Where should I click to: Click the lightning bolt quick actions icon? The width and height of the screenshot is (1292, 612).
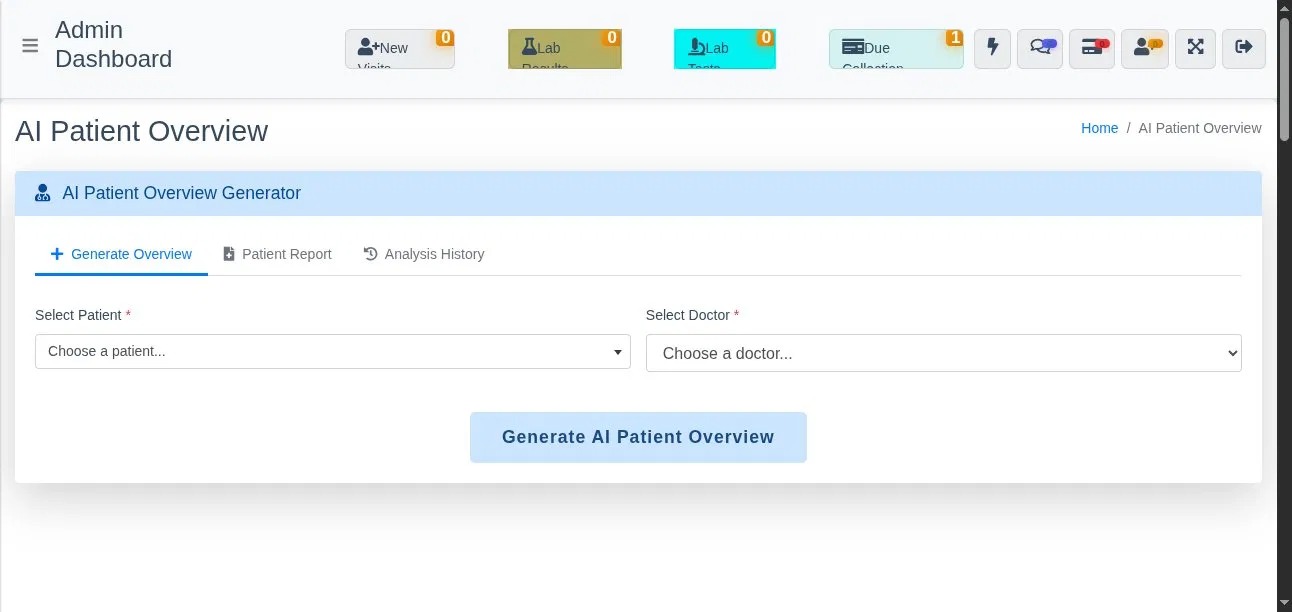point(993,48)
